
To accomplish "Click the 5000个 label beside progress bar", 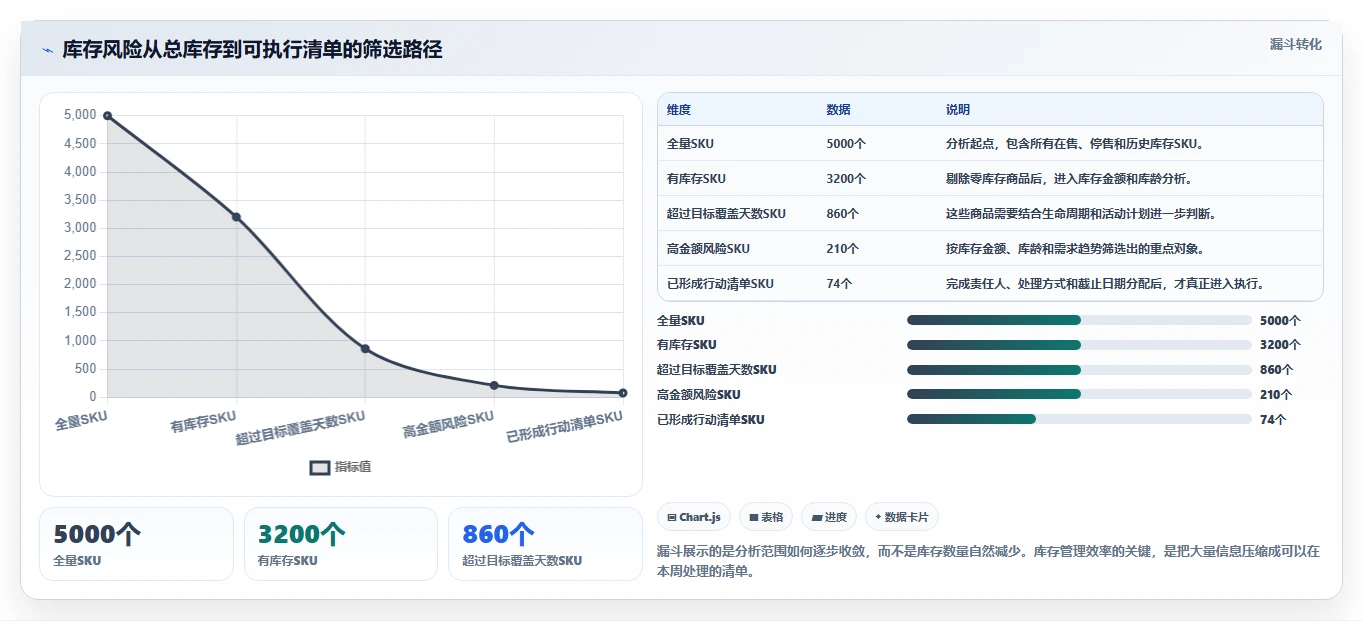I will [1280, 321].
